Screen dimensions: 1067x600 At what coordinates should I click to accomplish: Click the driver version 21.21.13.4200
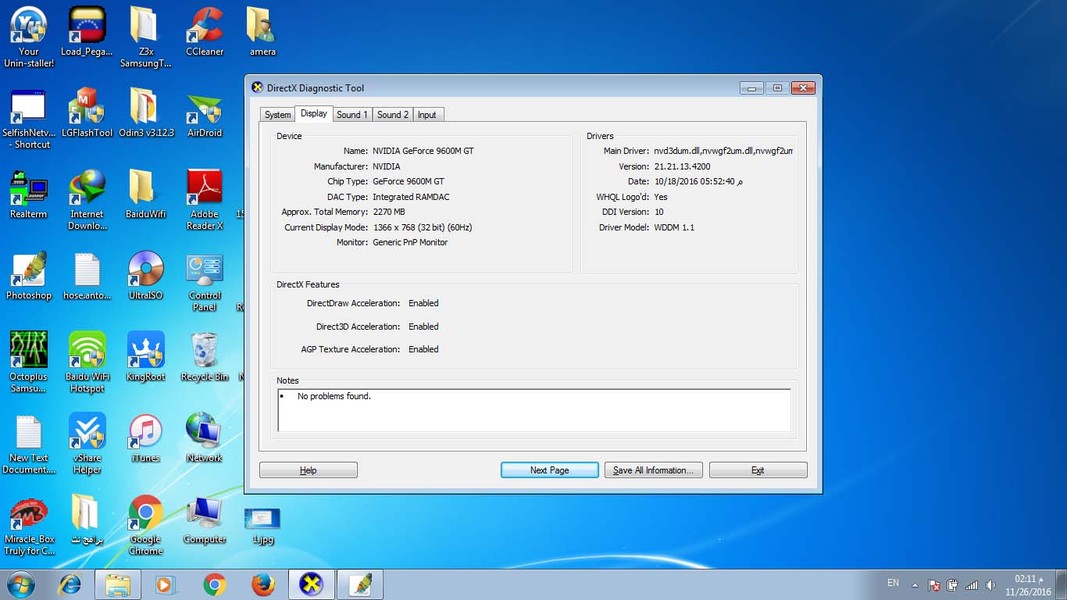click(682, 167)
